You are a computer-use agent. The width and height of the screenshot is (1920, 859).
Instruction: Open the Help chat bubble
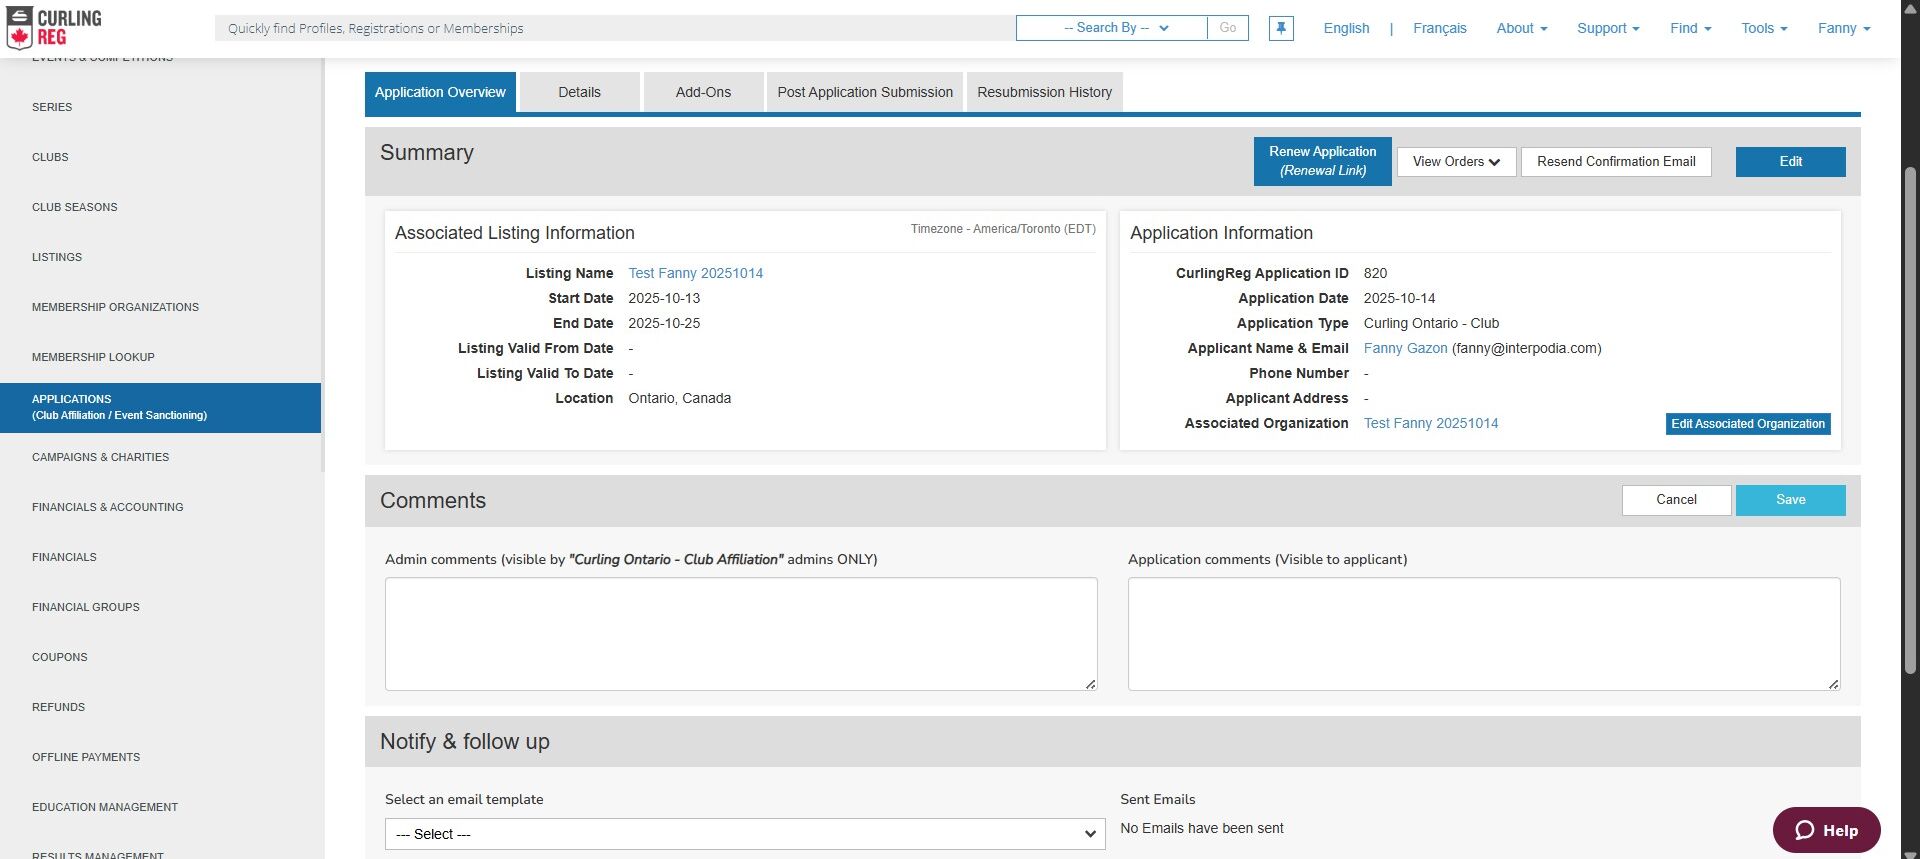tap(1826, 830)
